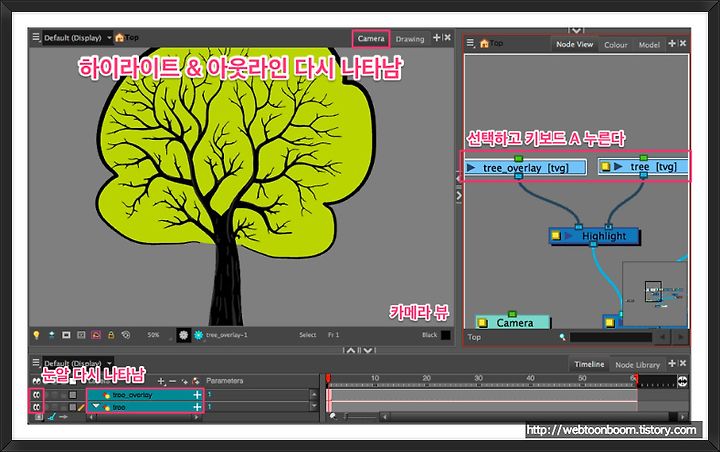Click the square box left of the tree layer name
This screenshot has width=720, height=452.
coord(73,407)
